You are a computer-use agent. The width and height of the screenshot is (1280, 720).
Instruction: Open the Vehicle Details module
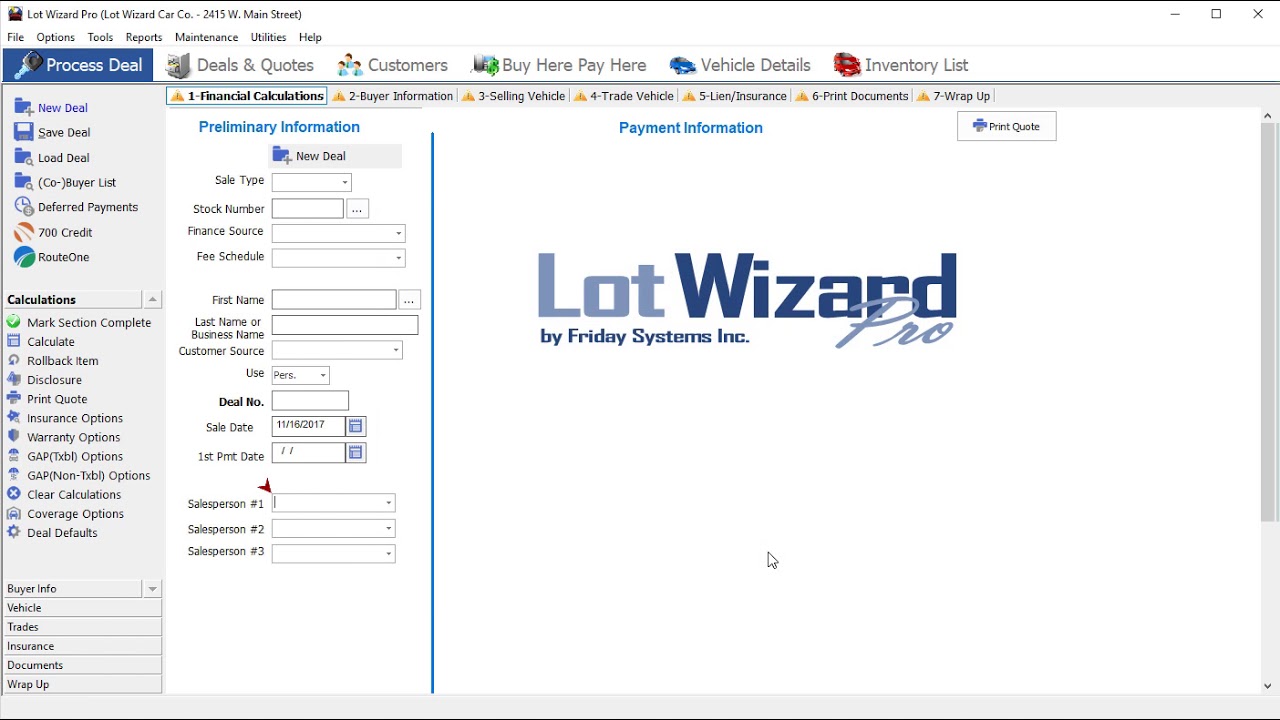[x=741, y=65]
